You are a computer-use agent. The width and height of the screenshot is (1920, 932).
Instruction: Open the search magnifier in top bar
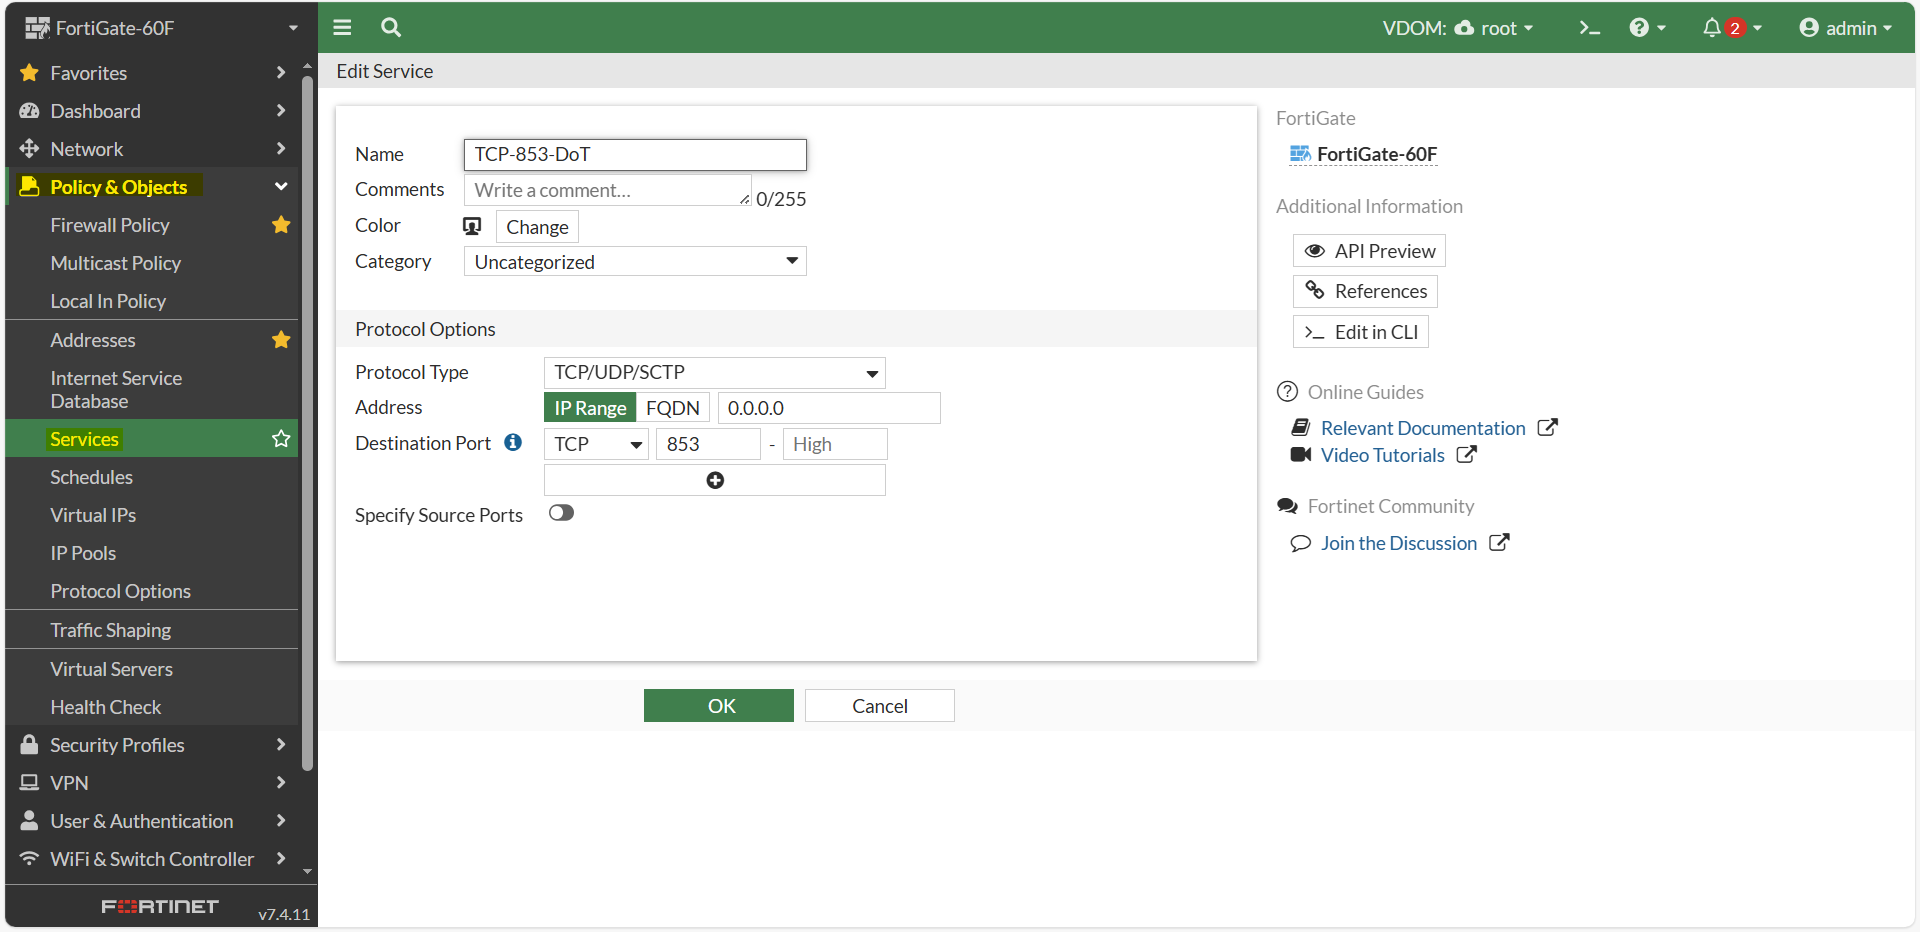(391, 27)
